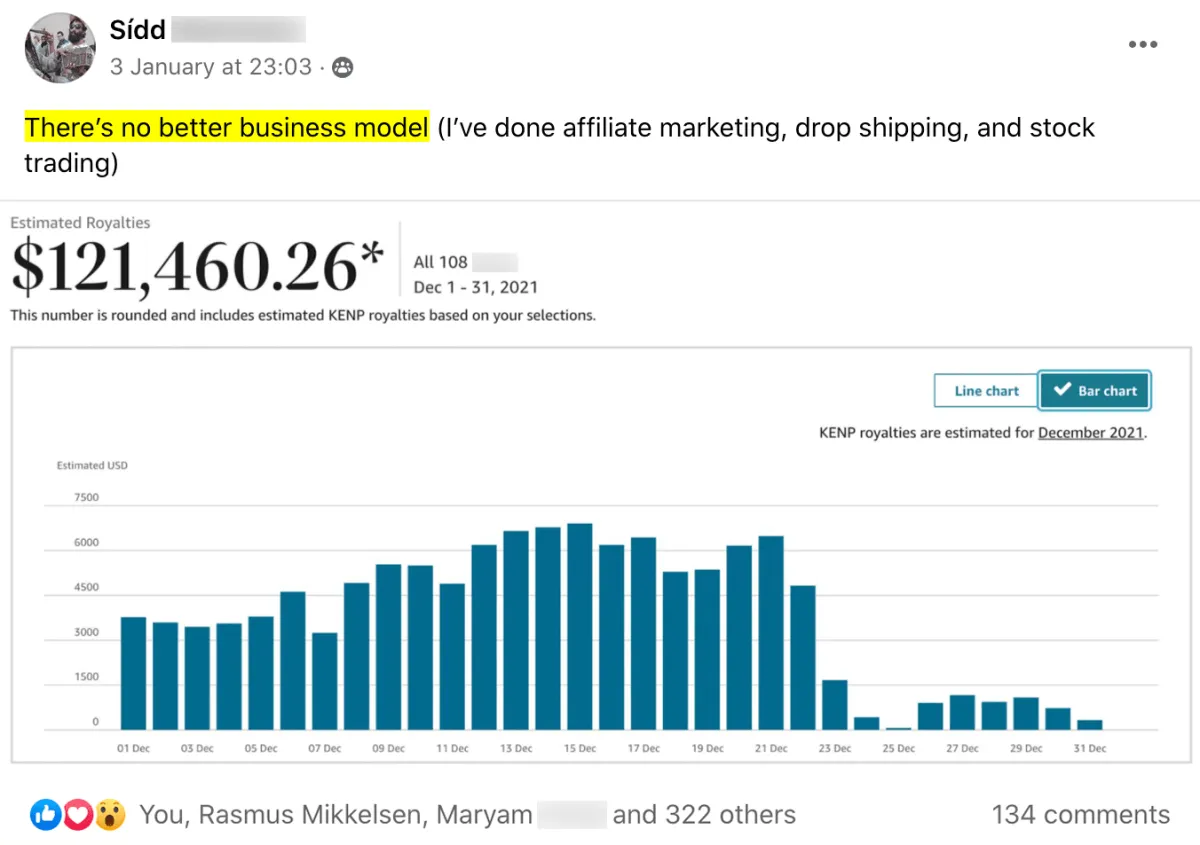Click the Wow face reaction icon

(x=110, y=815)
